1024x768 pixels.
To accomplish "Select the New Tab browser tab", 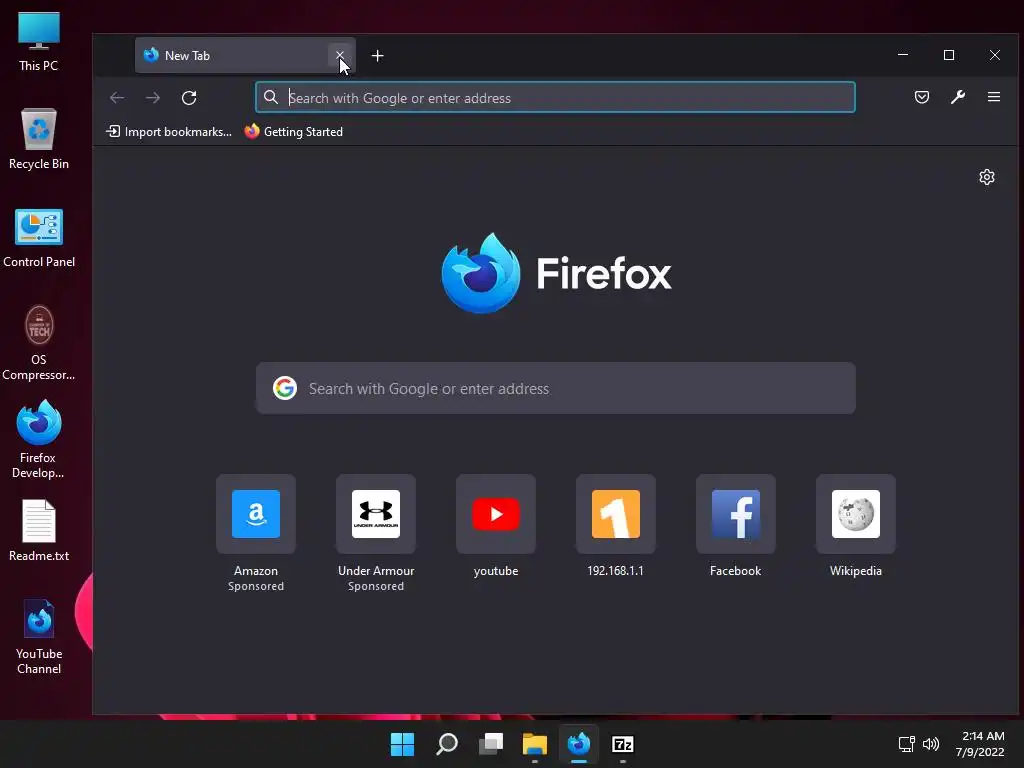I will (x=245, y=56).
